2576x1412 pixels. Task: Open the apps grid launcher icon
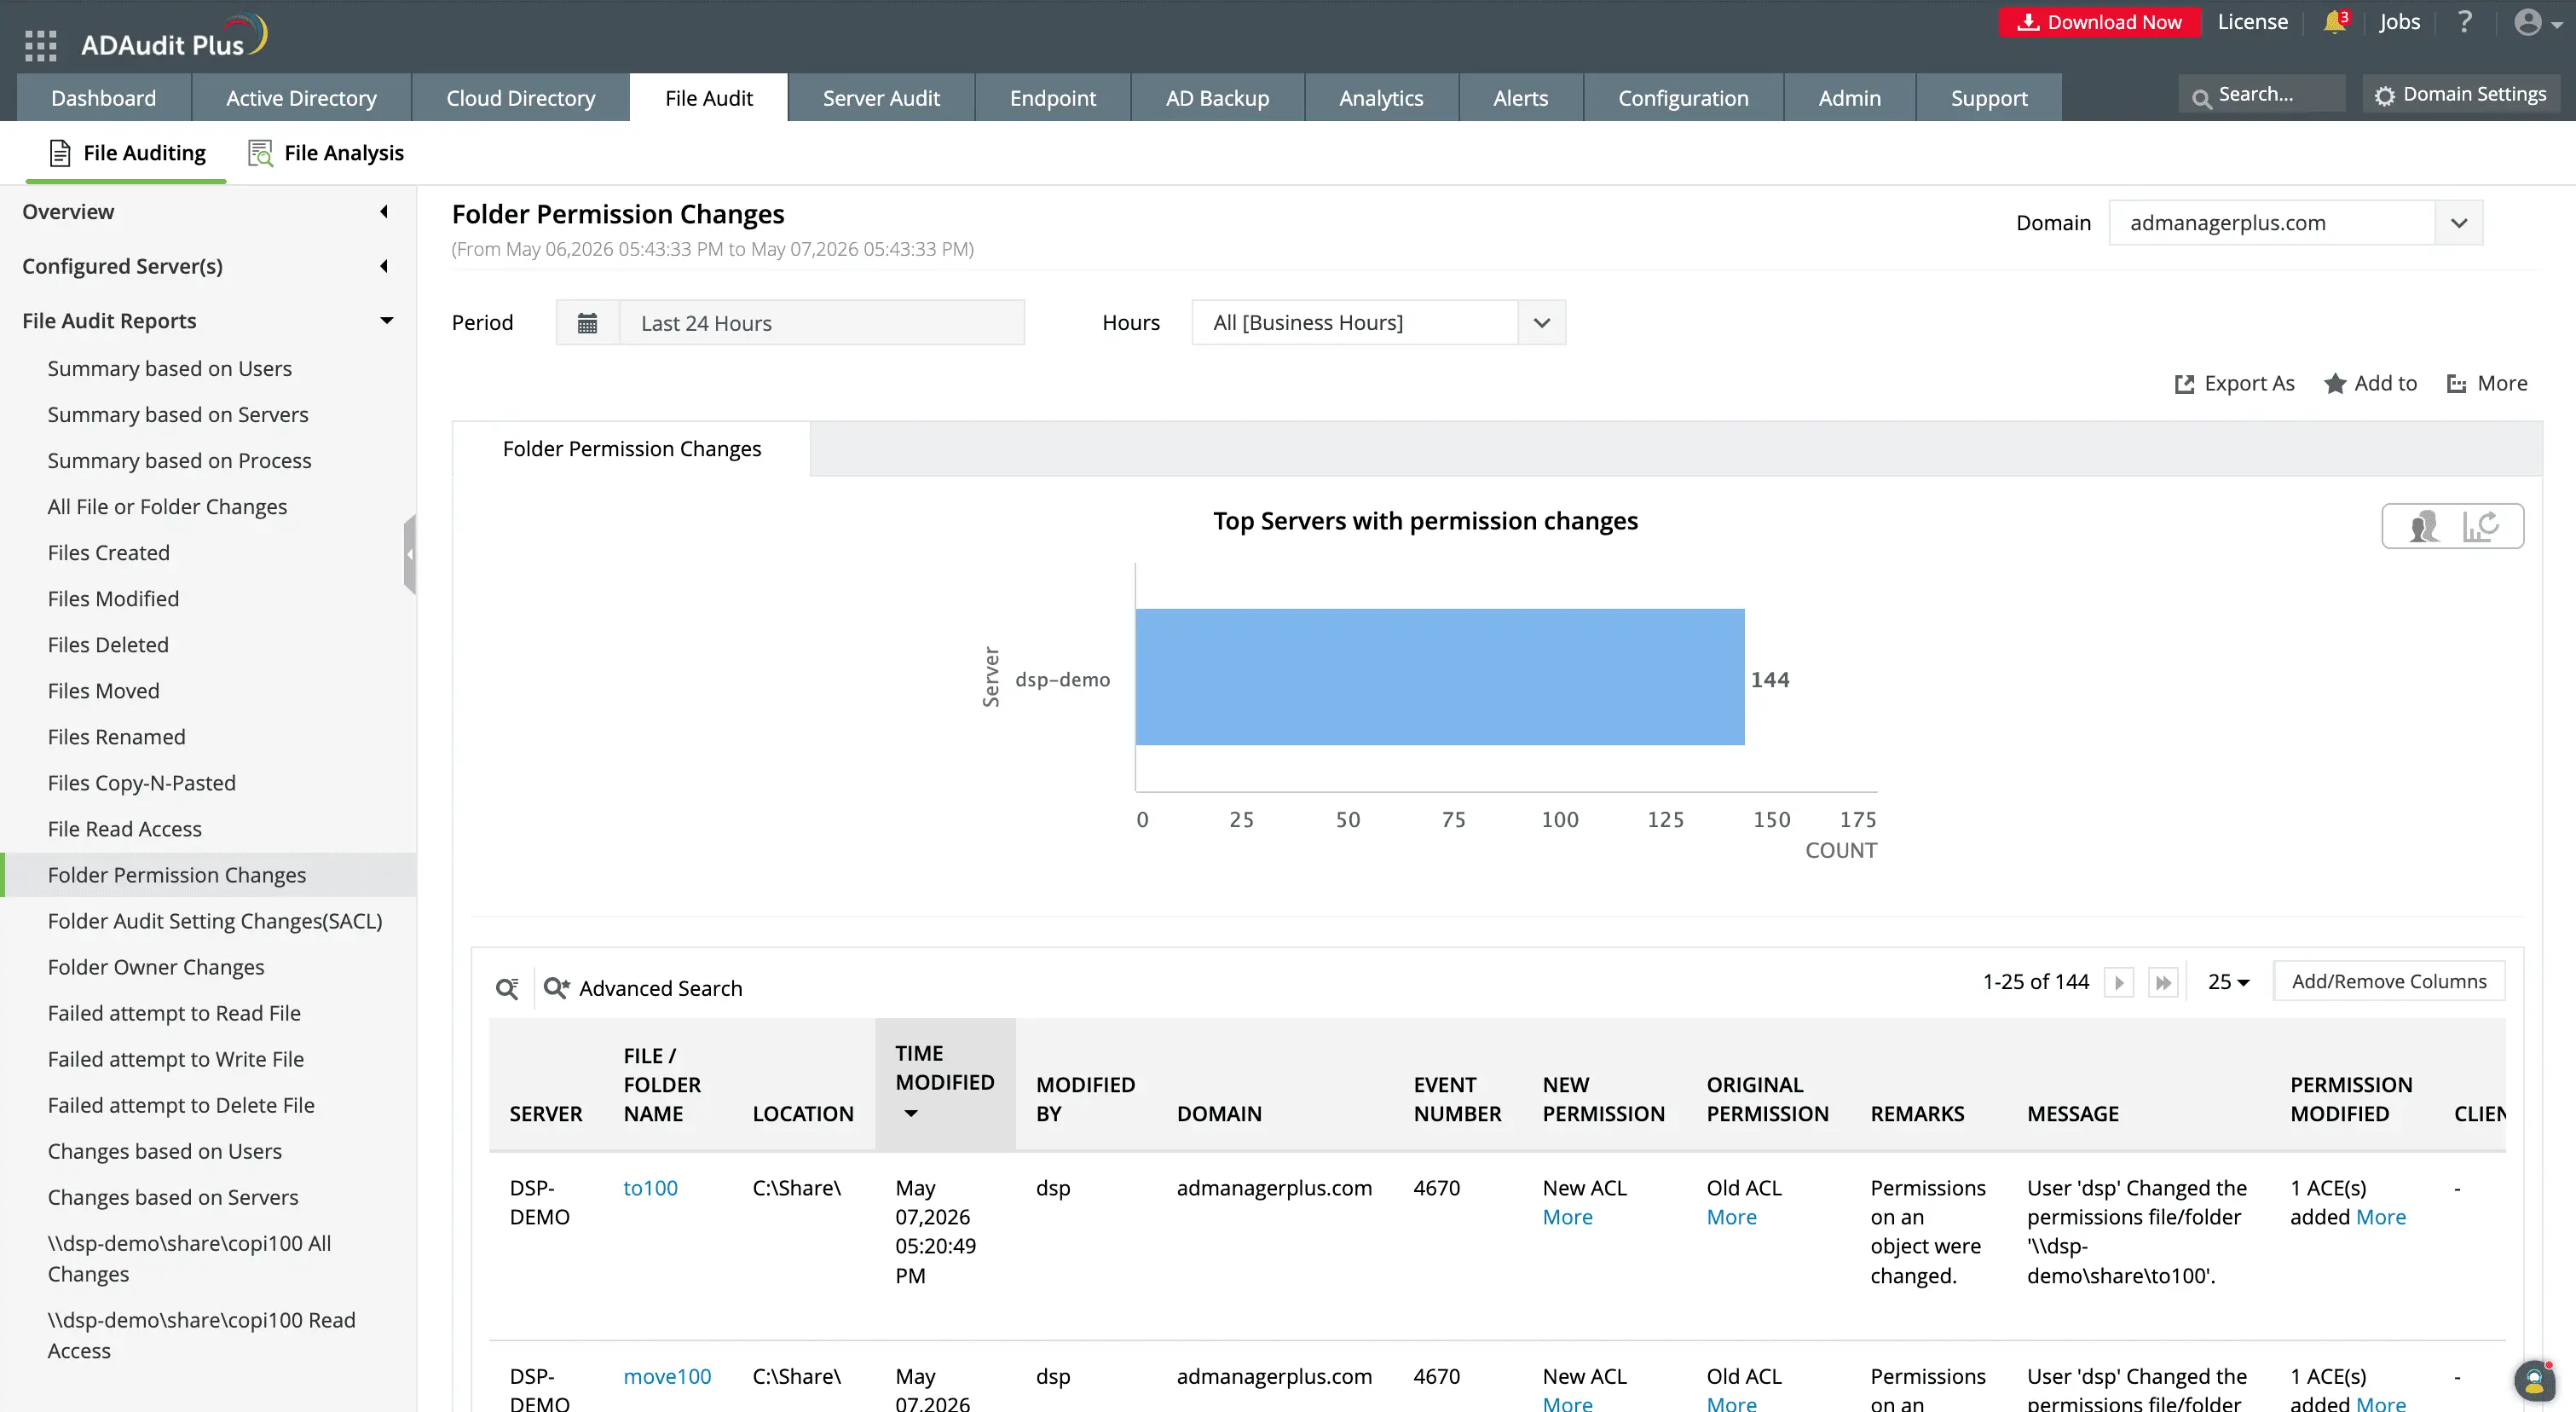pos(40,45)
